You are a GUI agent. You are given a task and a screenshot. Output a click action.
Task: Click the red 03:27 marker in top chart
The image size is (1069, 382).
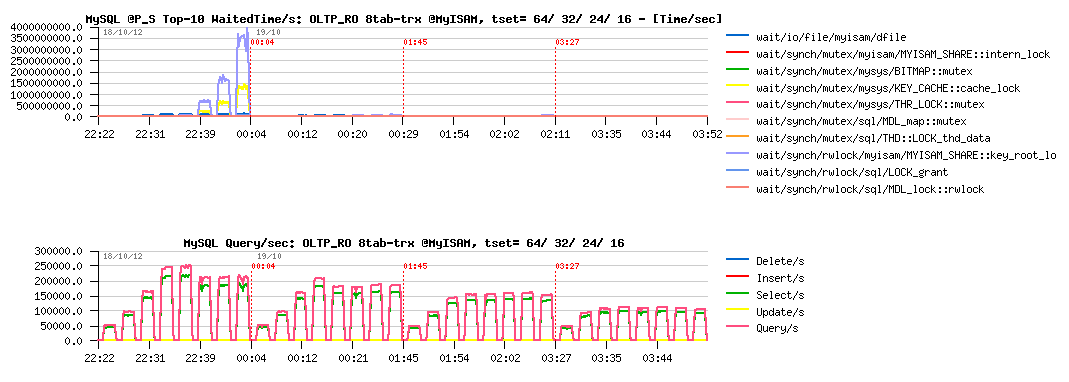click(x=567, y=42)
